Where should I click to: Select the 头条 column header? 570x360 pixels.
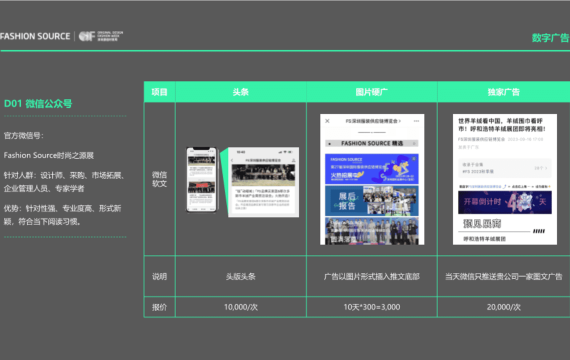(x=241, y=92)
